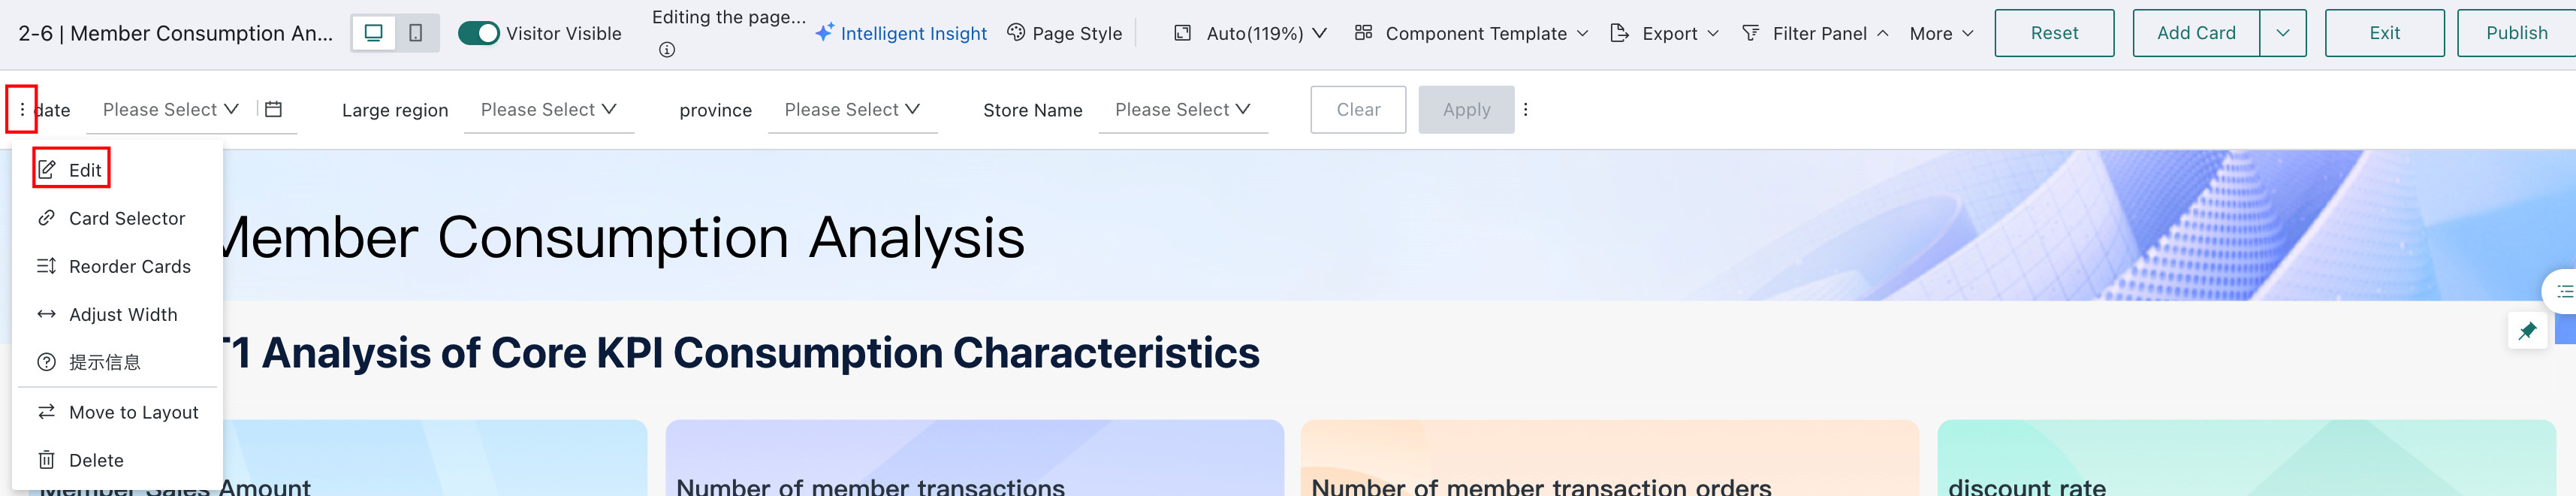Viewport: 2576px width, 496px height.
Task: Switch to mobile preview mode icon
Action: pos(416,33)
